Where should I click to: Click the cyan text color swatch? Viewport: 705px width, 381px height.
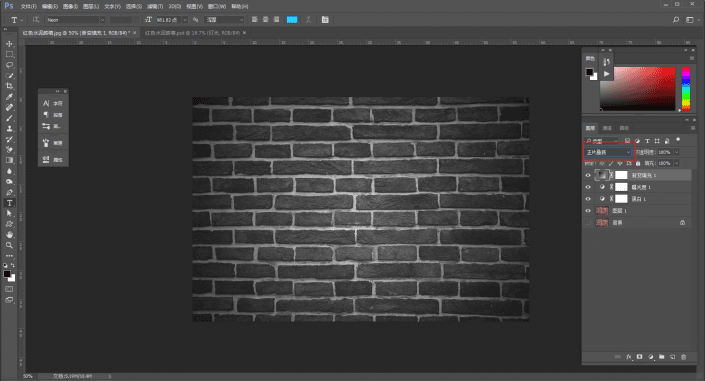[x=292, y=20]
